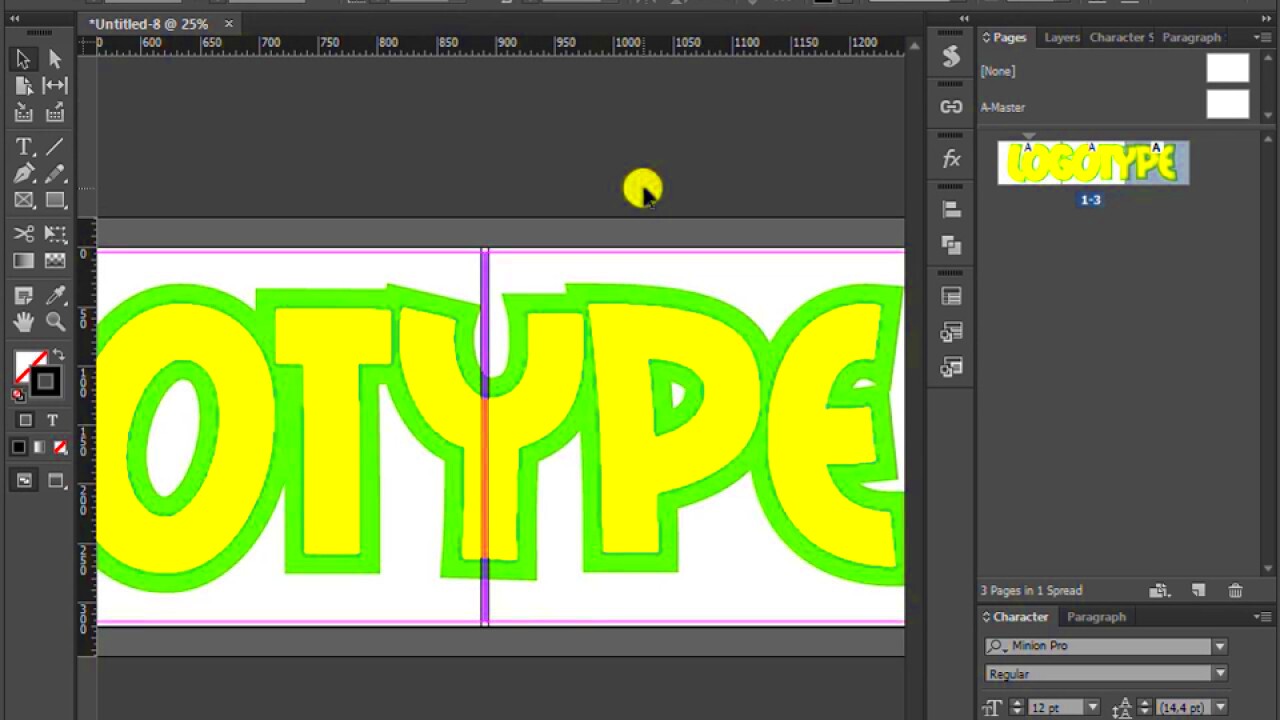
Task: Select the Line tool
Action: (x=55, y=147)
